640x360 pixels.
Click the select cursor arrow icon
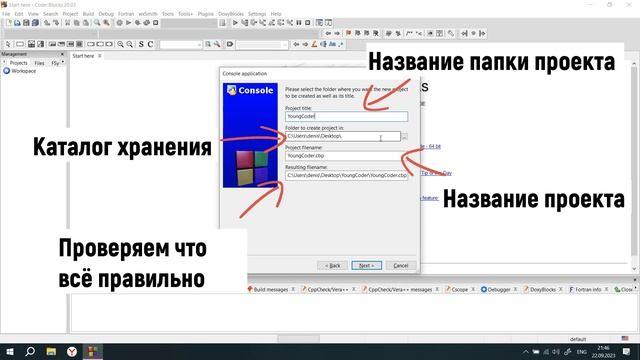pos(8,44)
